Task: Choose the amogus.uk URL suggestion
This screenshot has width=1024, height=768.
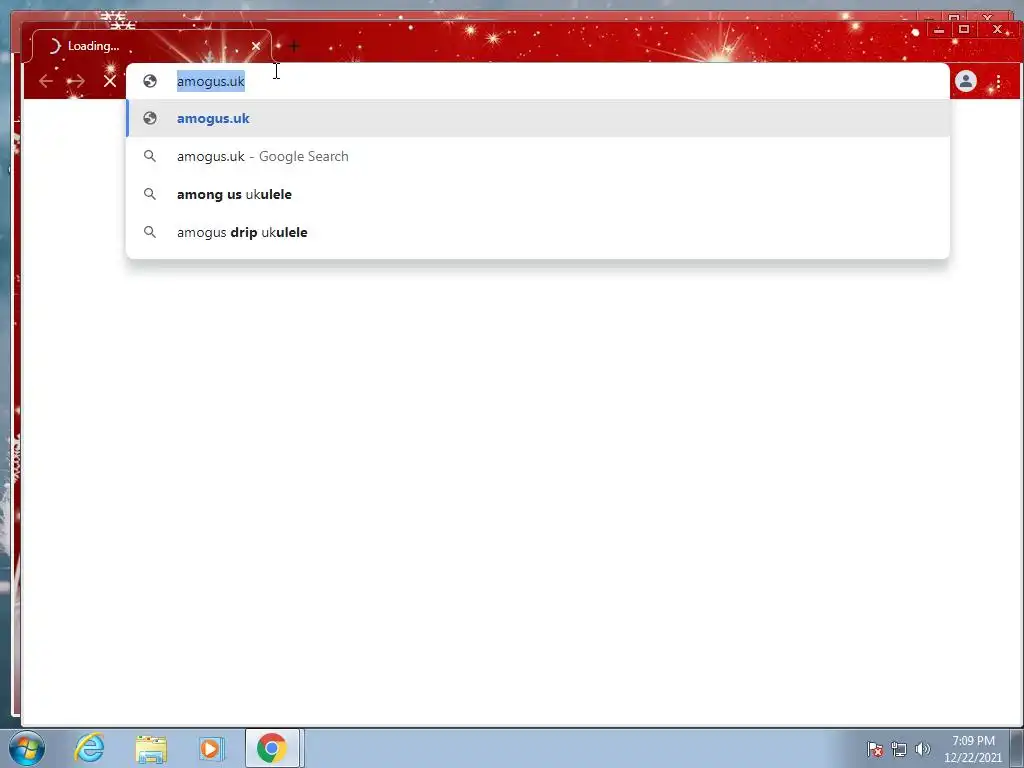Action: point(537,118)
